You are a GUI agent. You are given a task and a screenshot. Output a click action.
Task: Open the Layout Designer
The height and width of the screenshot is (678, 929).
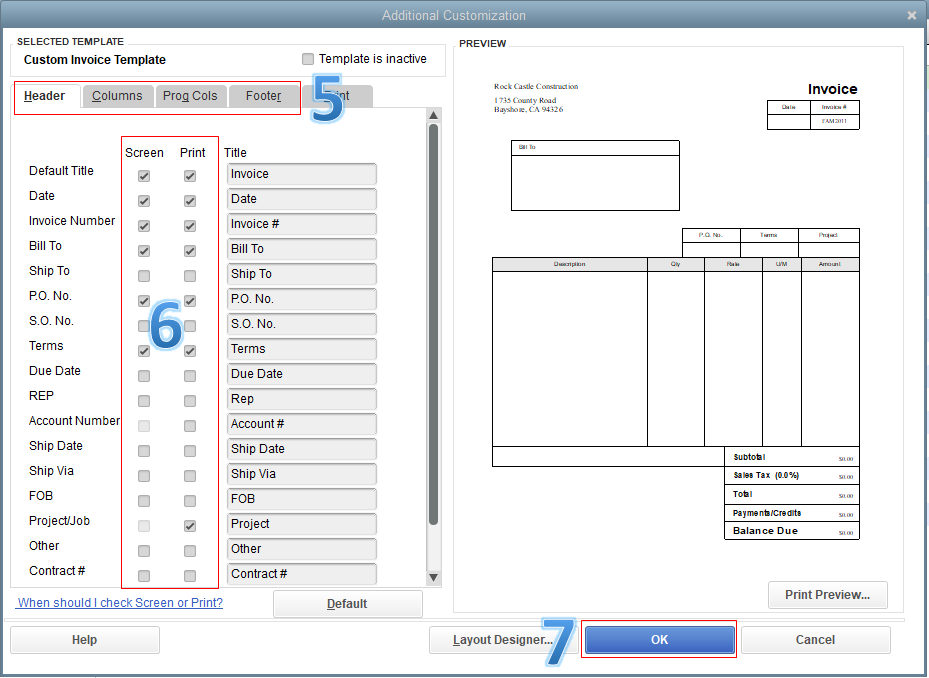[x=503, y=639]
